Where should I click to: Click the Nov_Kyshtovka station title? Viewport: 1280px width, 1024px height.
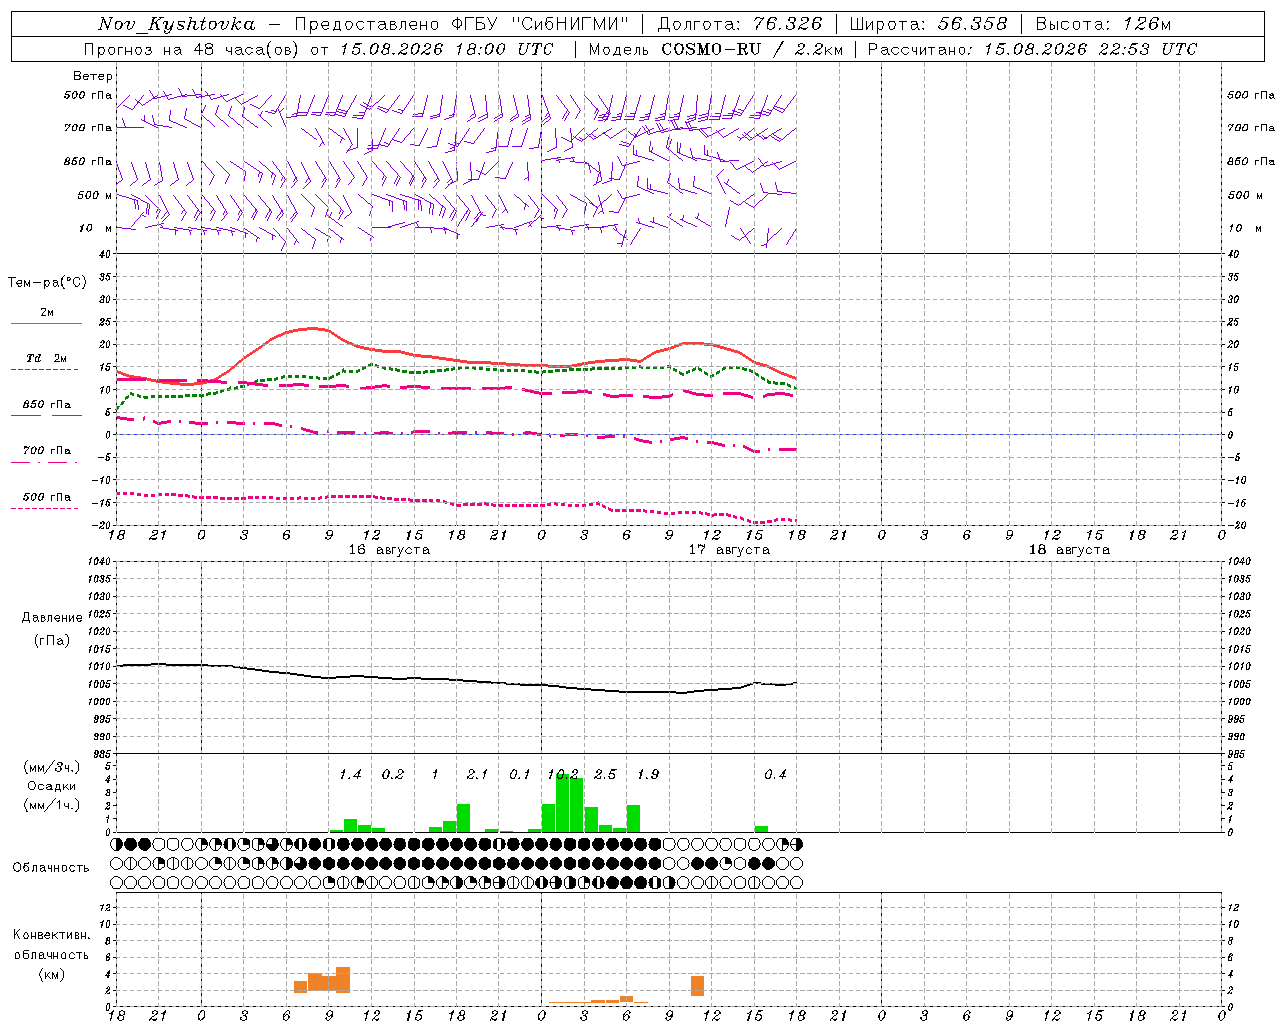coord(177,24)
